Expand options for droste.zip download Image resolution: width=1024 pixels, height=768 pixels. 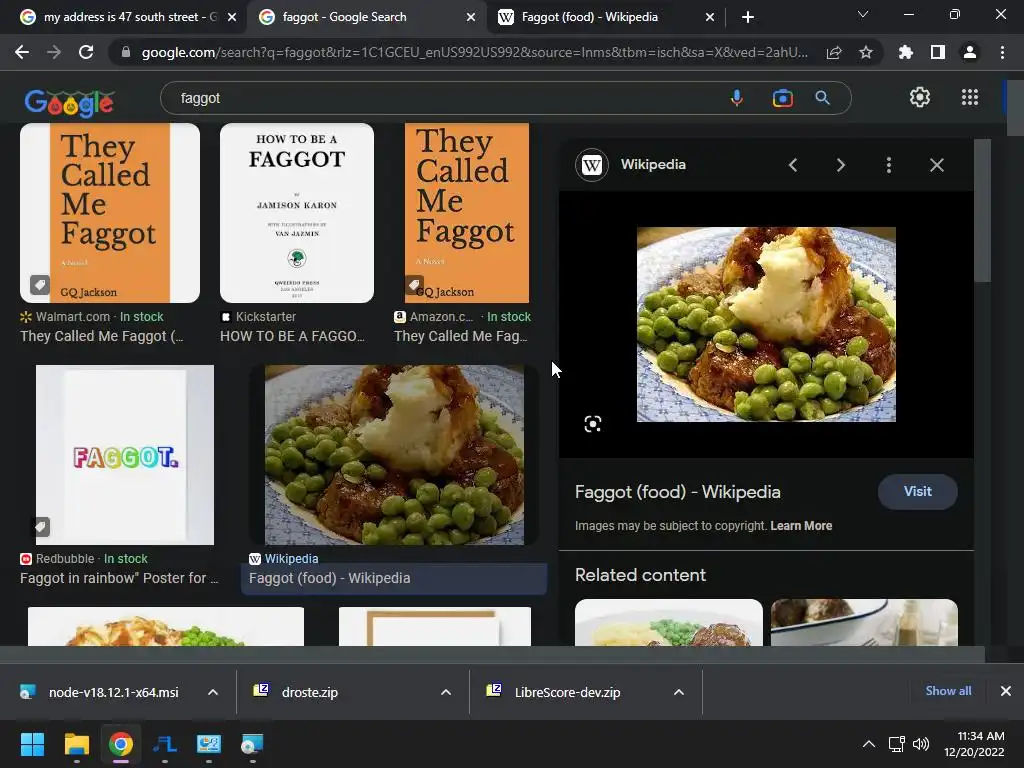(446, 692)
